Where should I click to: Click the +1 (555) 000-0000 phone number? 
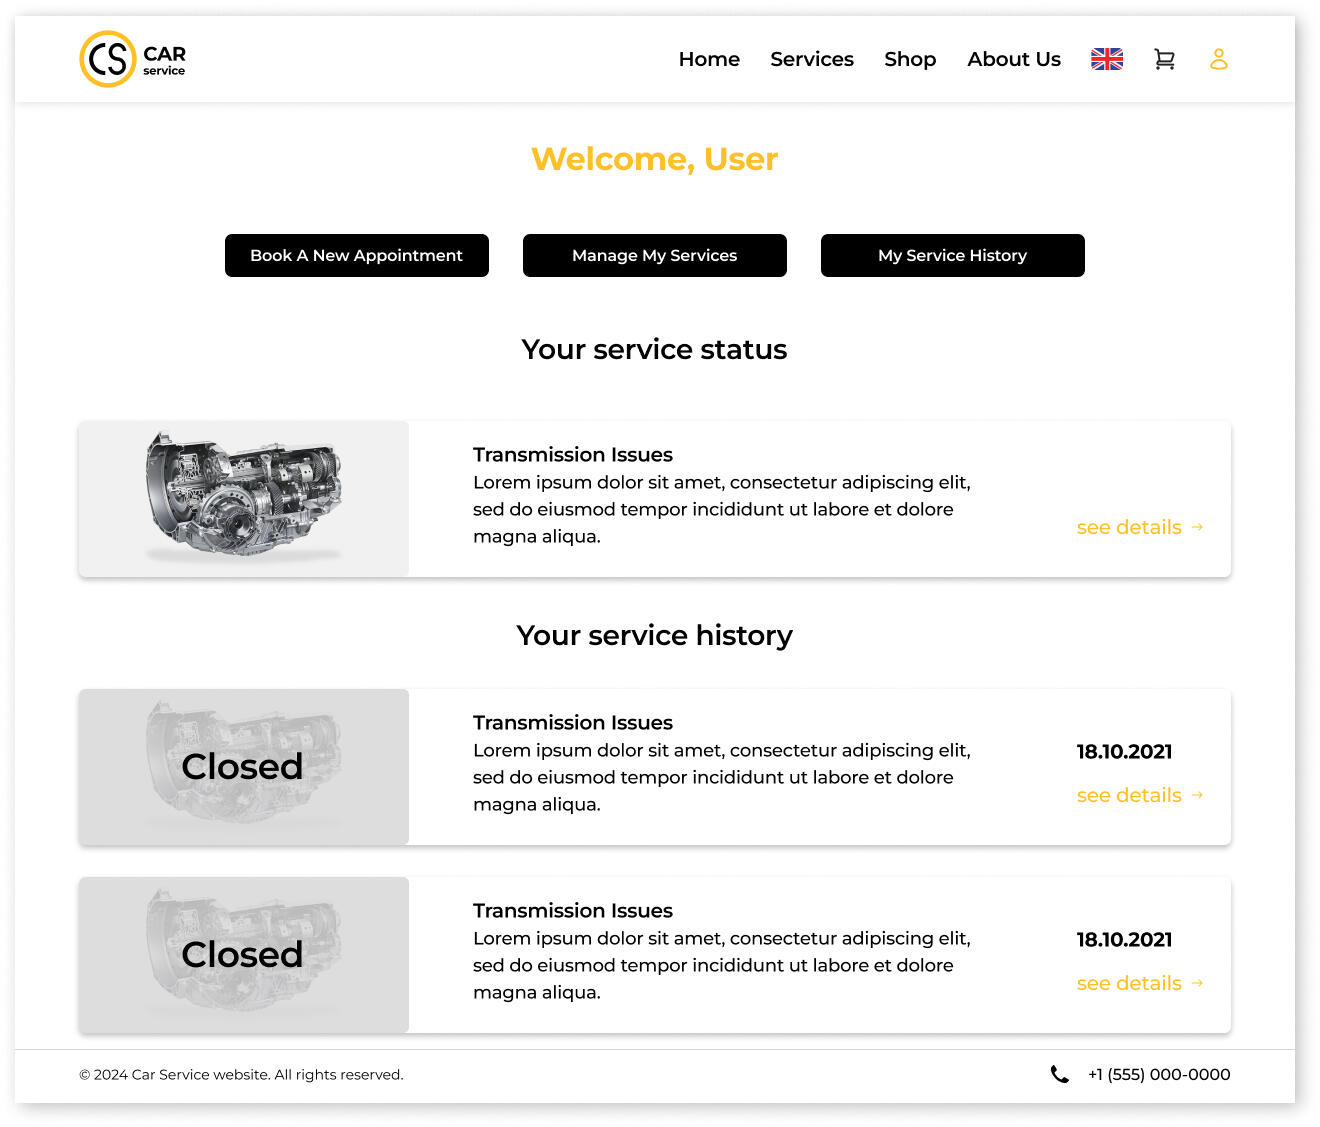coord(1159,1074)
